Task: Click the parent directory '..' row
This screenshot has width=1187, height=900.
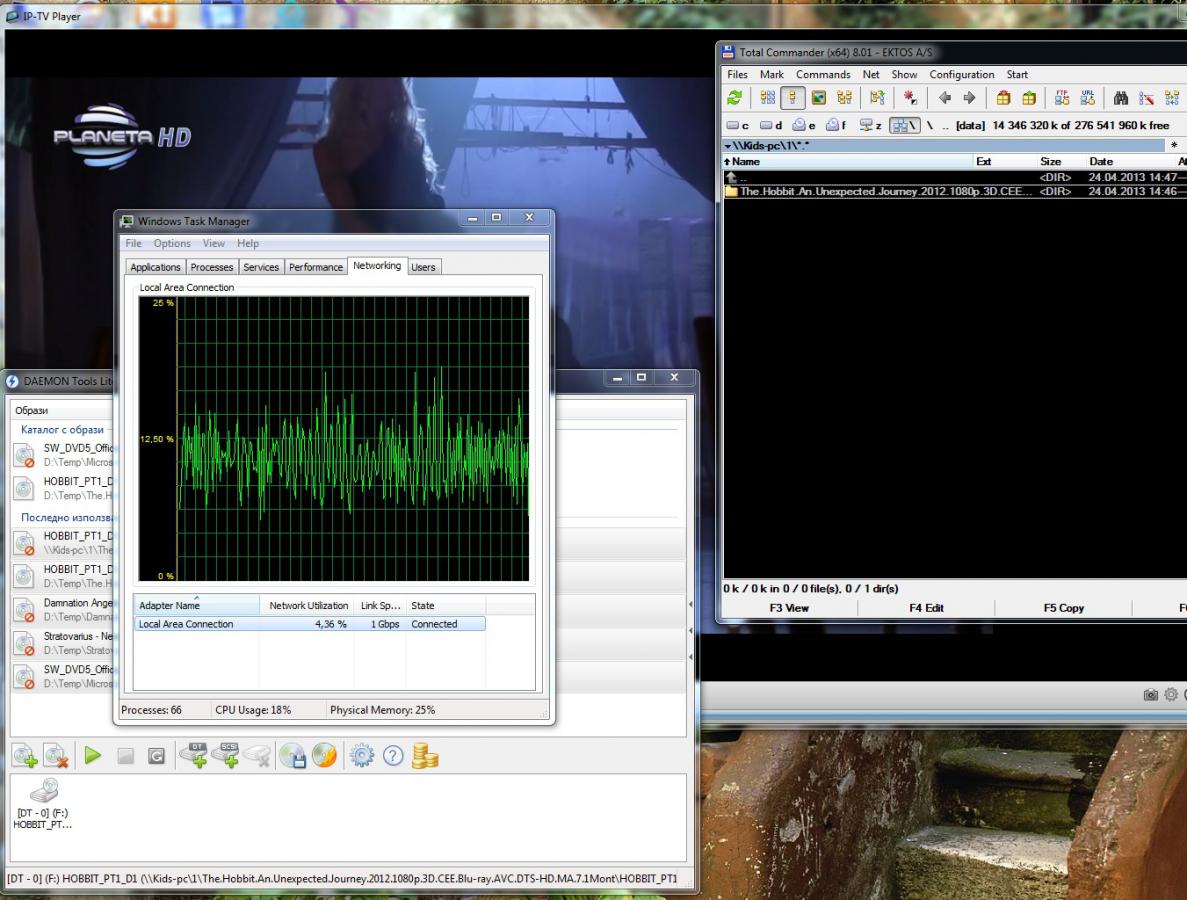Action: [x=955, y=177]
